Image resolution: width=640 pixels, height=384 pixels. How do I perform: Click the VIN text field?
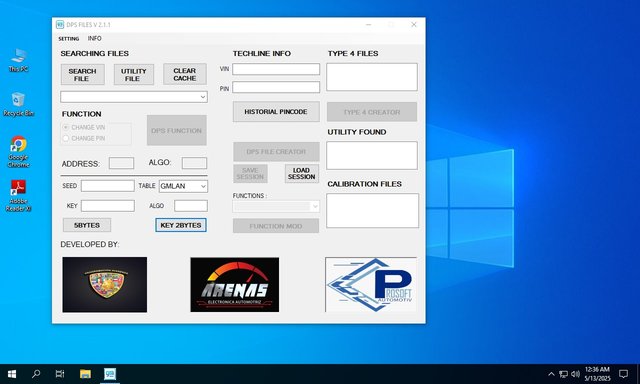pos(276,69)
